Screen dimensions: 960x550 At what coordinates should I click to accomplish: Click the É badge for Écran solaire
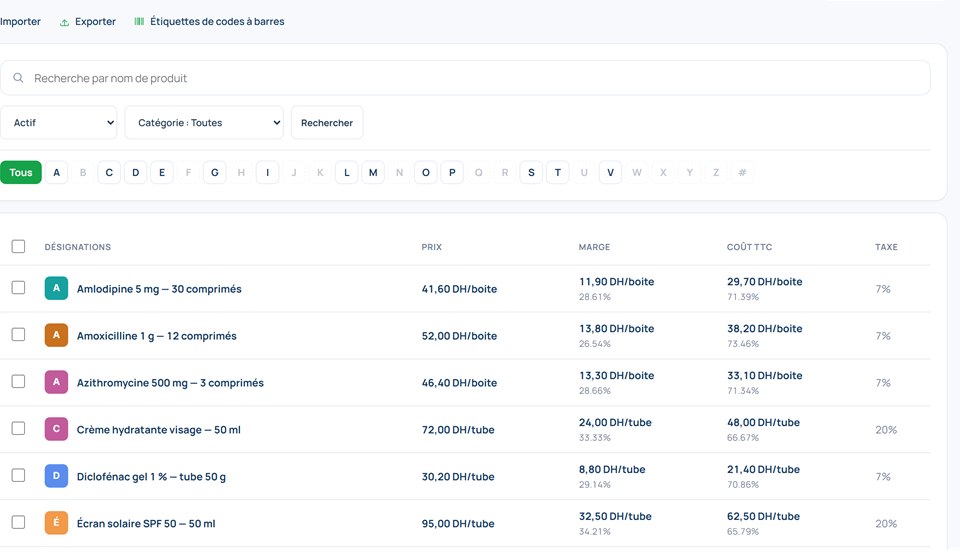[56, 522]
